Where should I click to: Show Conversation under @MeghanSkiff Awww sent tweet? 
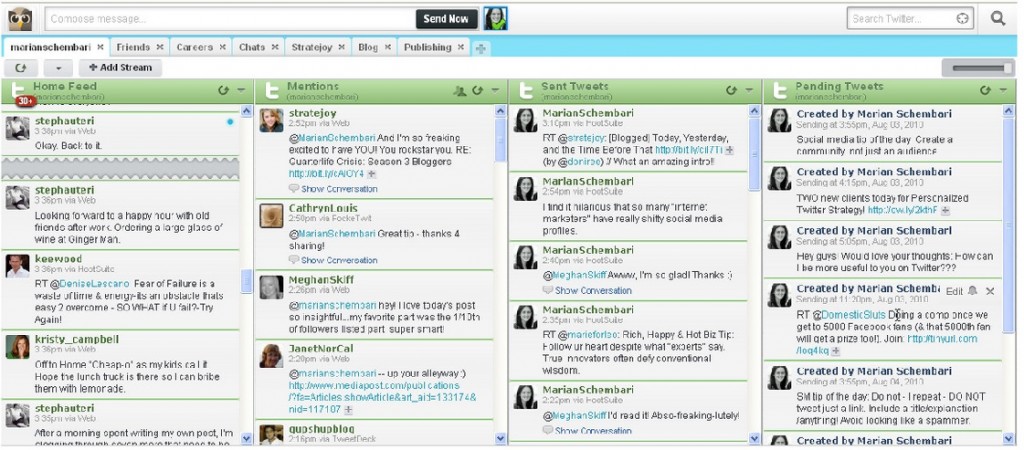click(x=593, y=291)
